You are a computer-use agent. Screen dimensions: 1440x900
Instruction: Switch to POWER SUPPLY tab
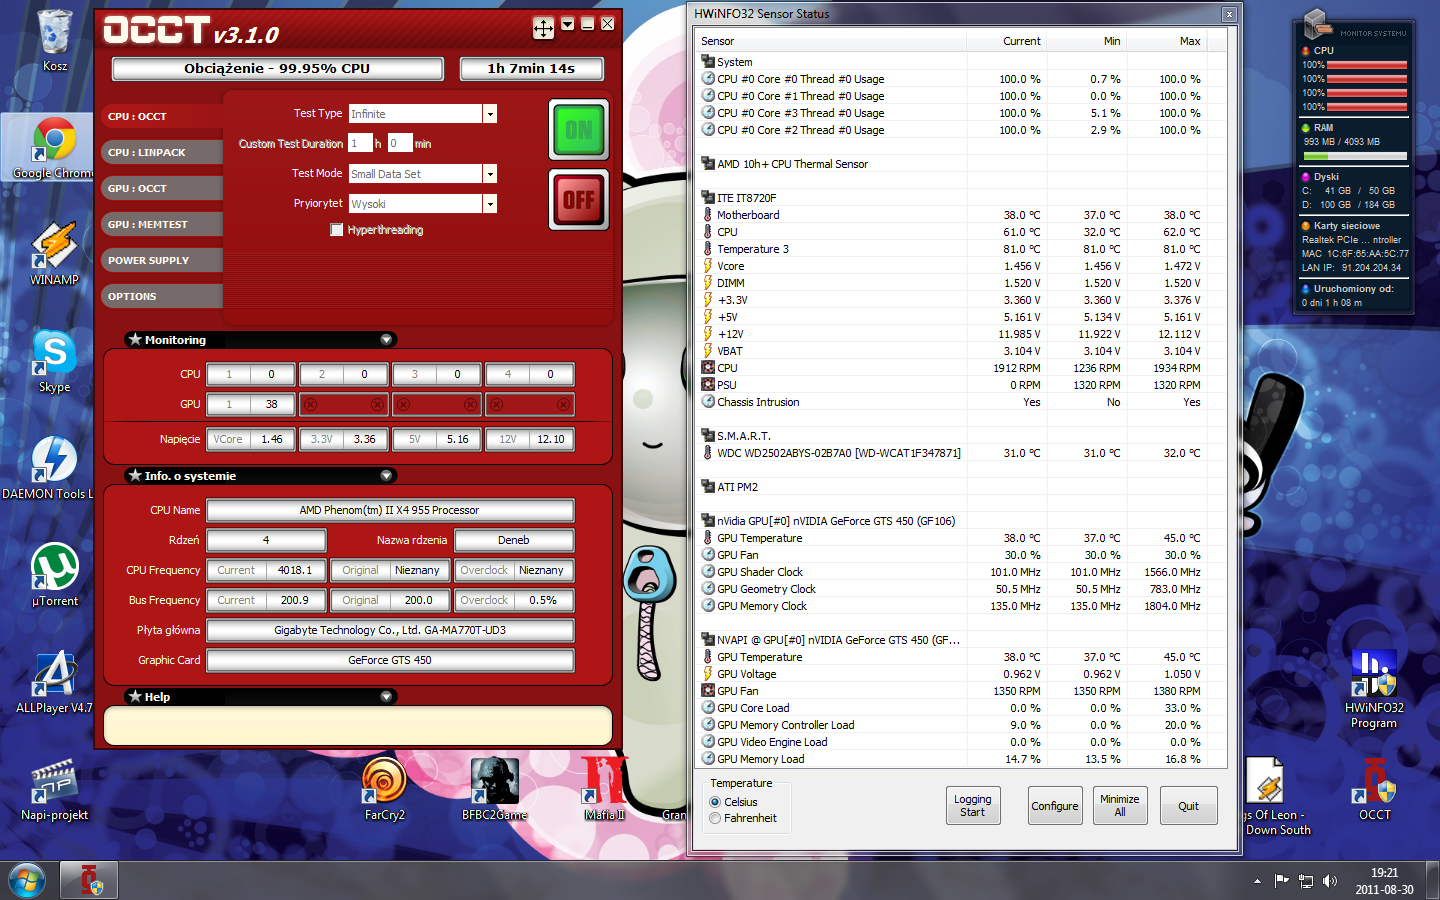tap(162, 261)
